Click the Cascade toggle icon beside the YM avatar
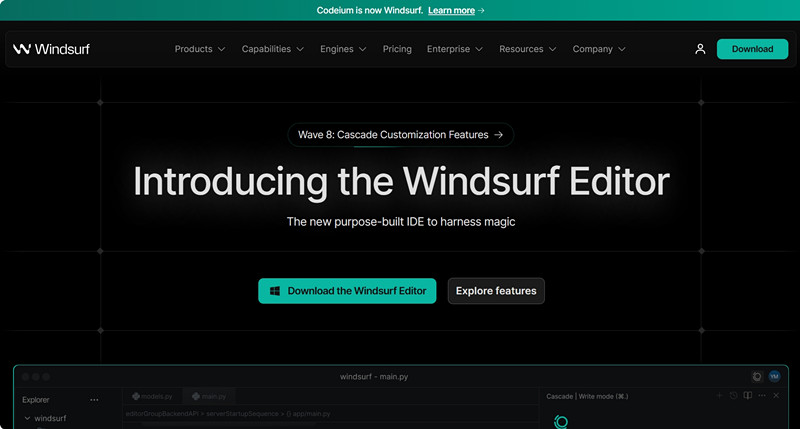The width and height of the screenshot is (800, 429). [757, 376]
